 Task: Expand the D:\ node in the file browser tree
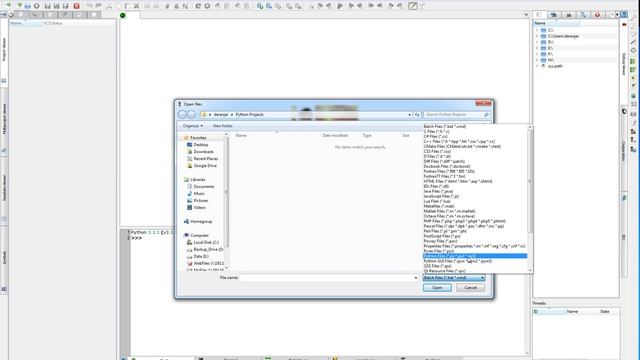(537, 42)
